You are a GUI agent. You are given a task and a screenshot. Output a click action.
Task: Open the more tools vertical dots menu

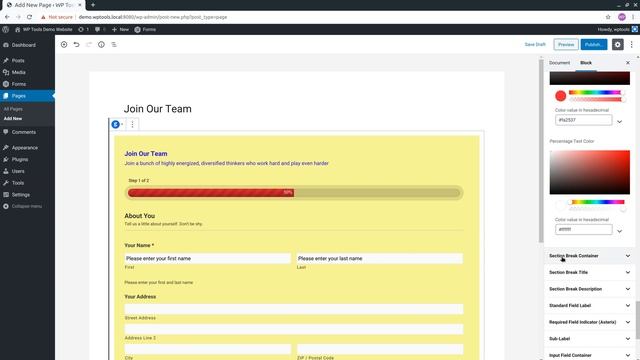(631, 44)
